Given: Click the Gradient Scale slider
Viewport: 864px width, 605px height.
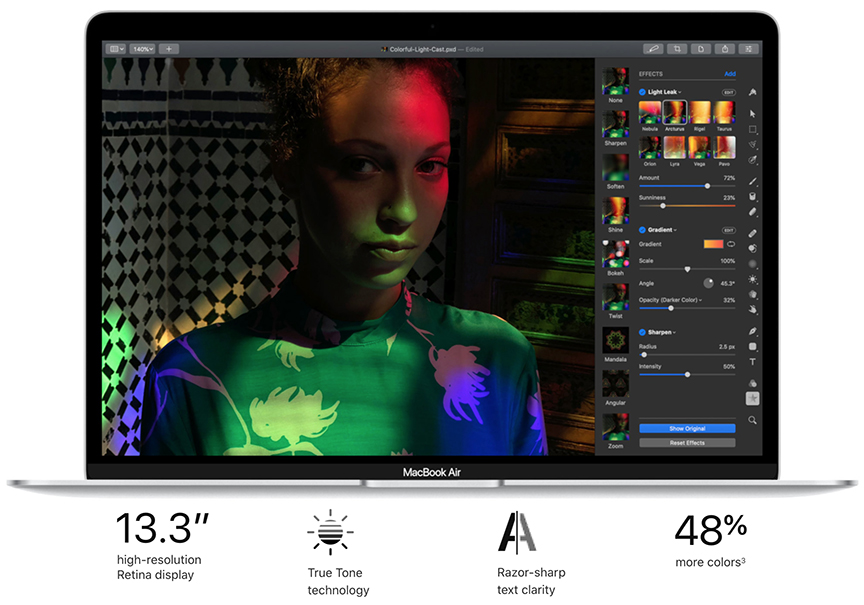Looking at the screenshot, I should tap(687, 269).
